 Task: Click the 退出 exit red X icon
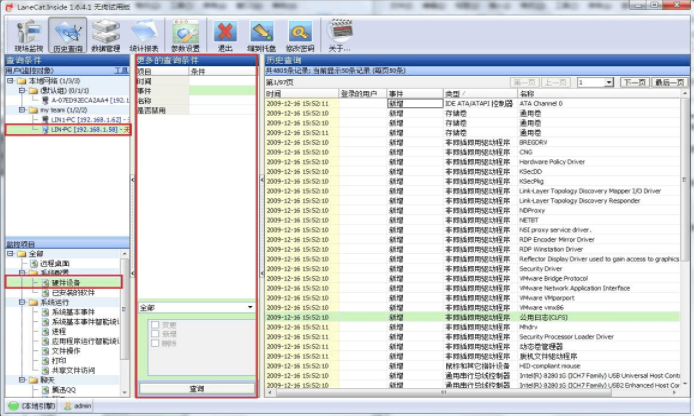coord(226,34)
